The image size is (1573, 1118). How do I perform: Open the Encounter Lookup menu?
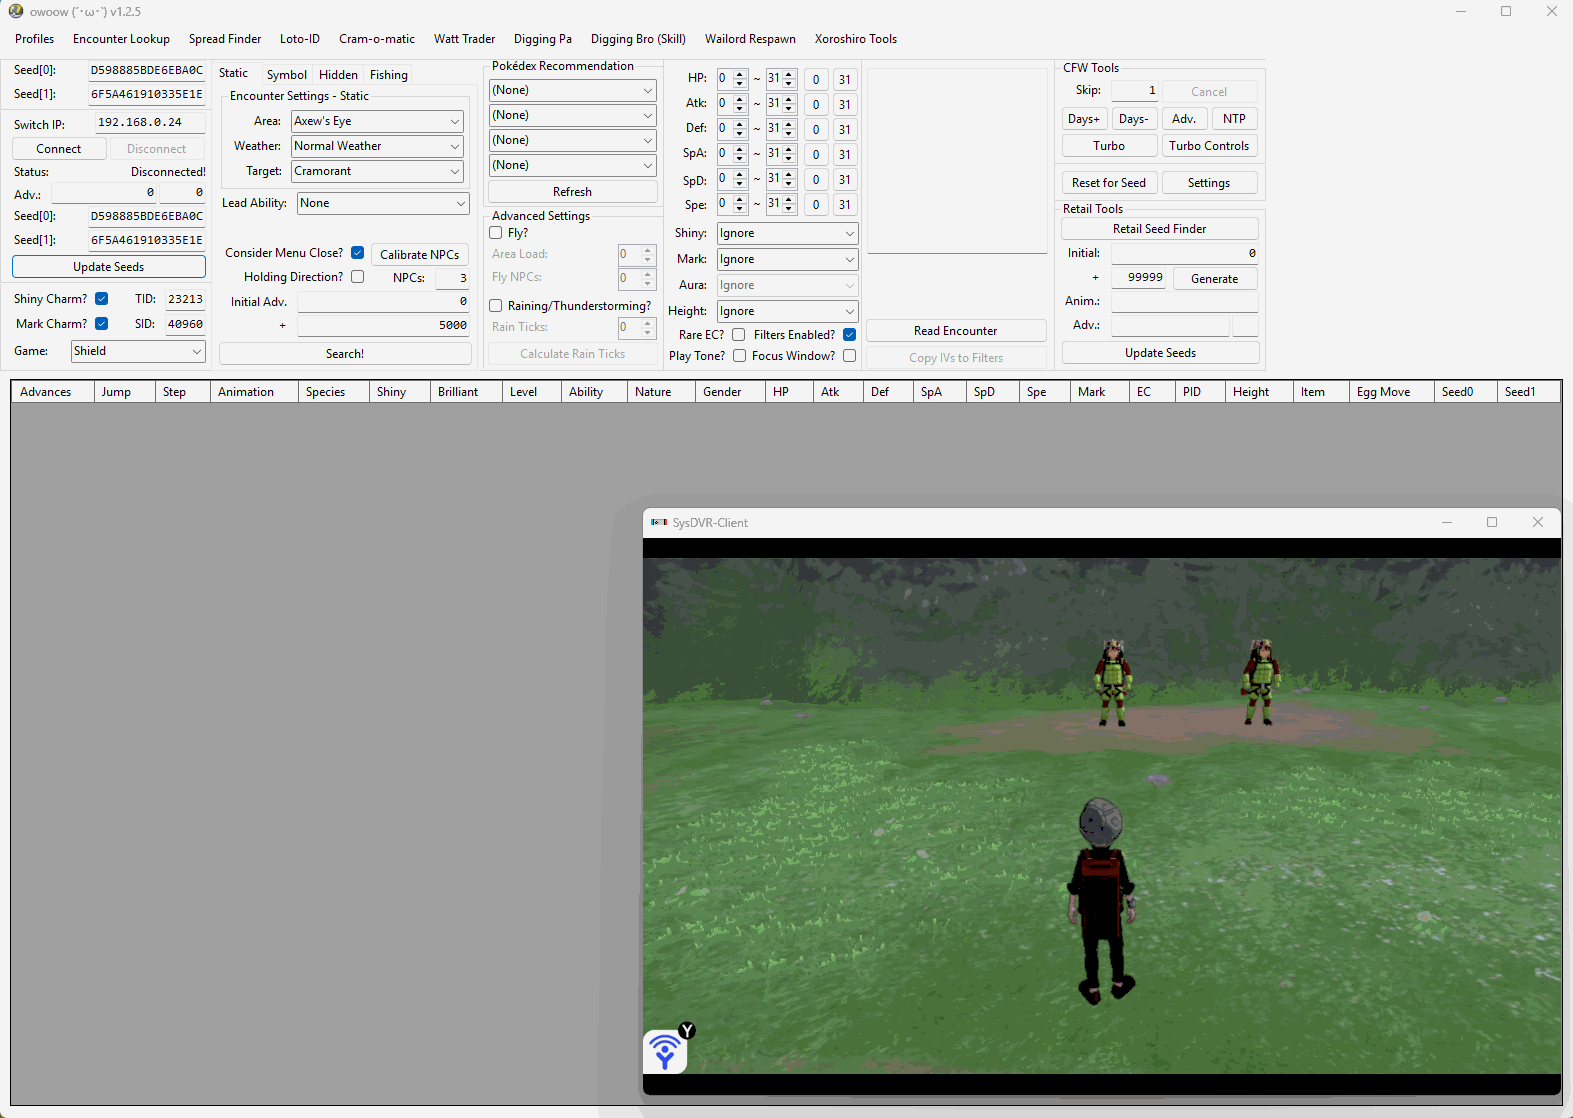pos(121,39)
